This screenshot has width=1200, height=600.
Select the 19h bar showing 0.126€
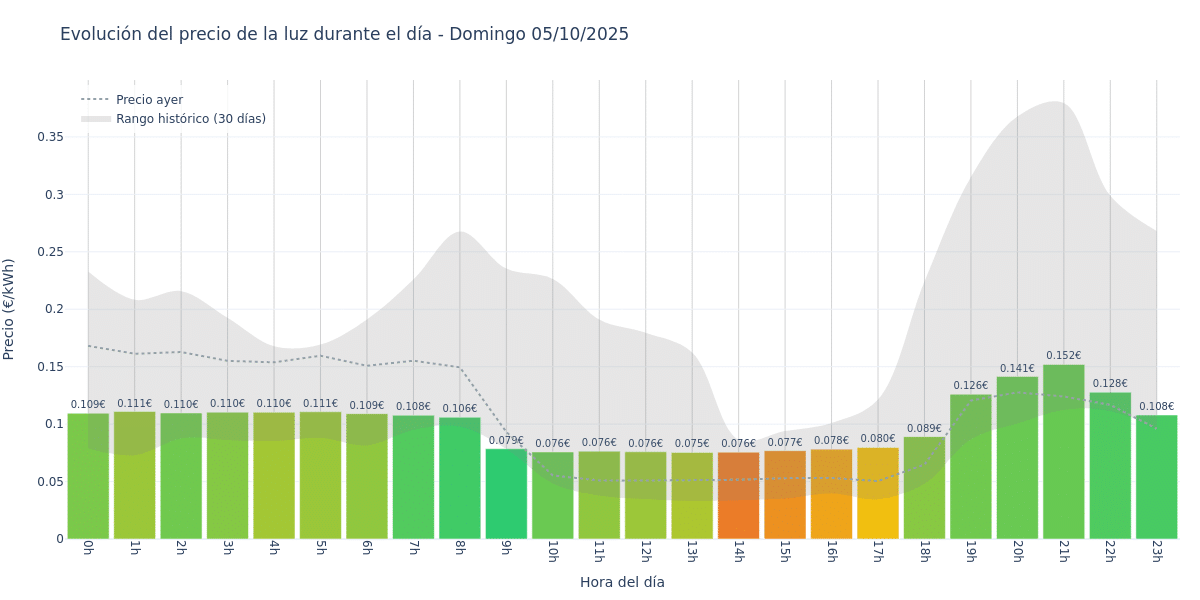[970, 466]
